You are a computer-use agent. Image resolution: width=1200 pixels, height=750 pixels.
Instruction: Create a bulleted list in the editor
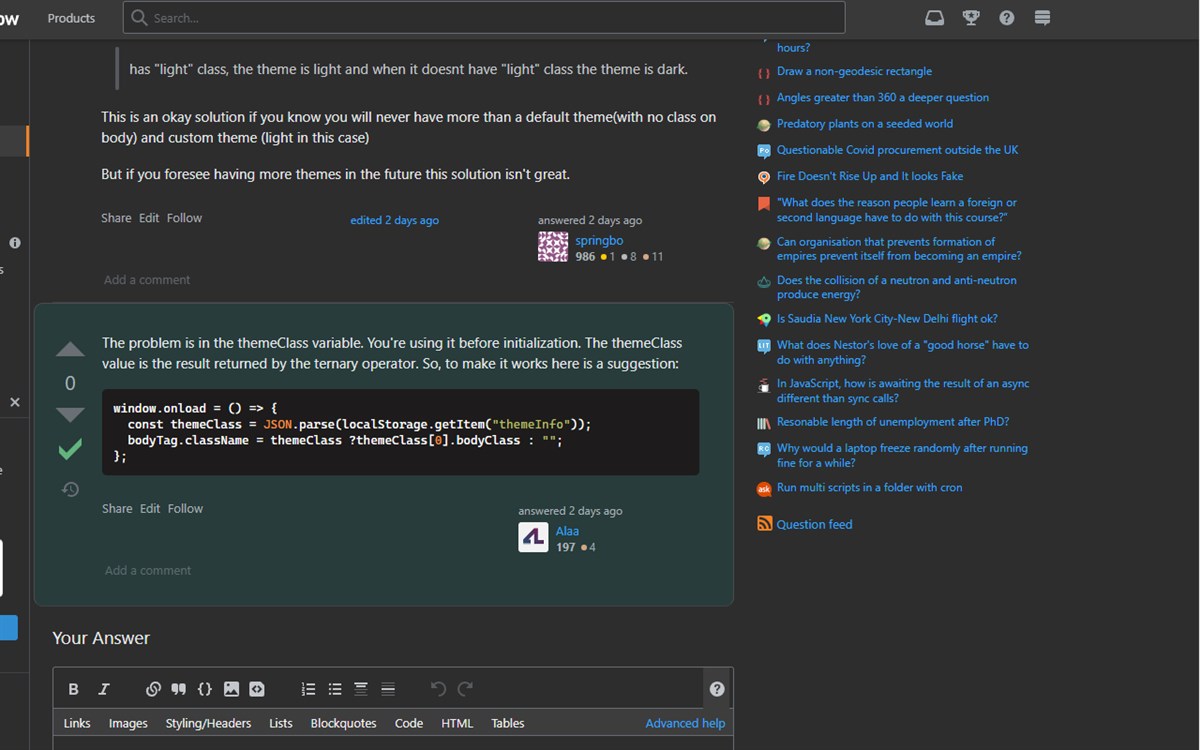(x=334, y=688)
